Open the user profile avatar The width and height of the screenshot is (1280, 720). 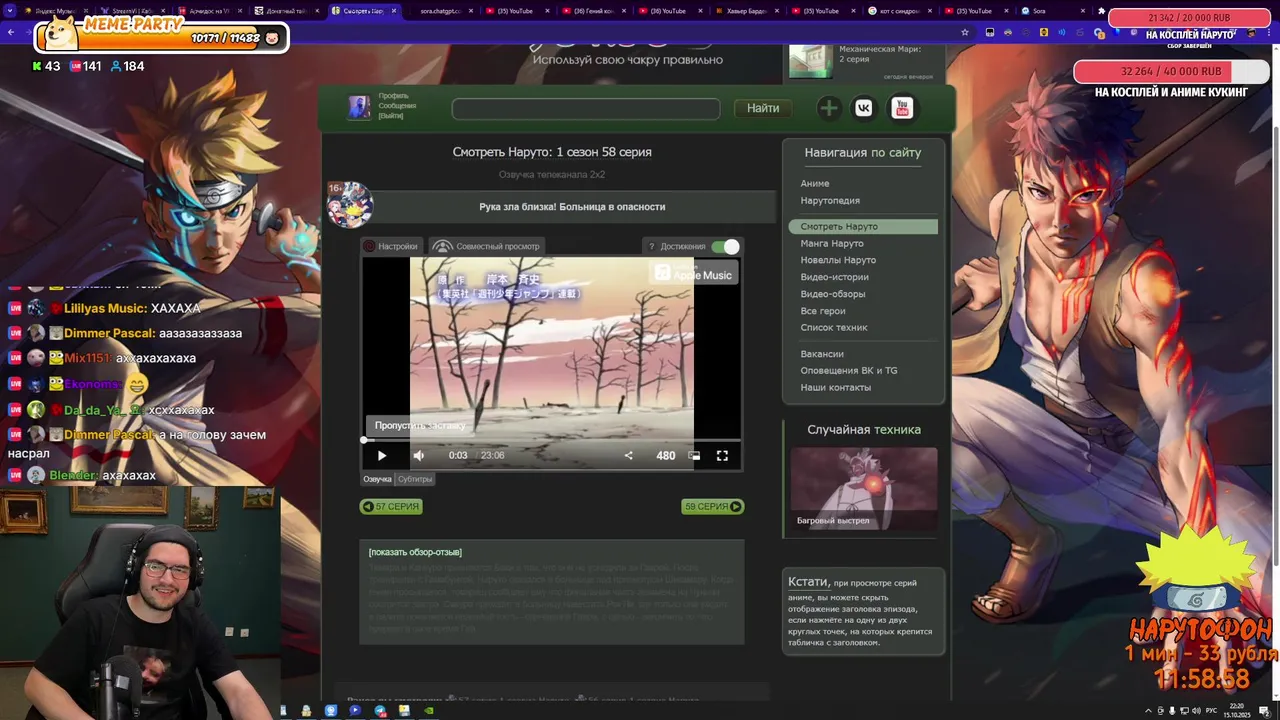tap(359, 108)
